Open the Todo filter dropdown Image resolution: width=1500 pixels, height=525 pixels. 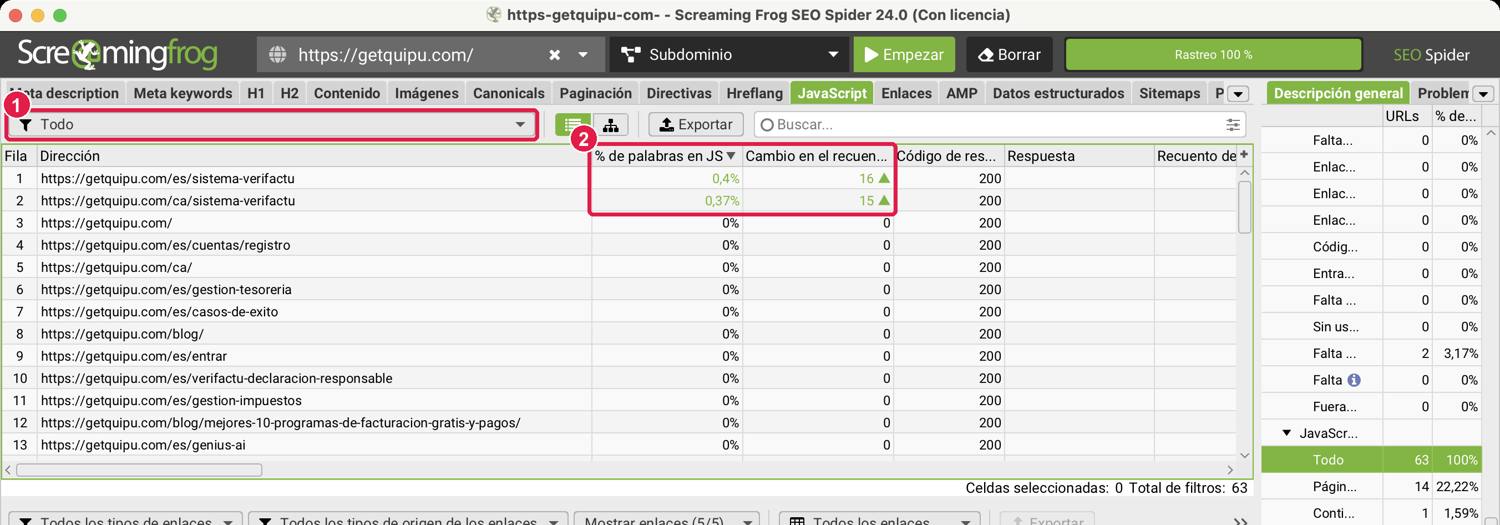(x=272, y=125)
